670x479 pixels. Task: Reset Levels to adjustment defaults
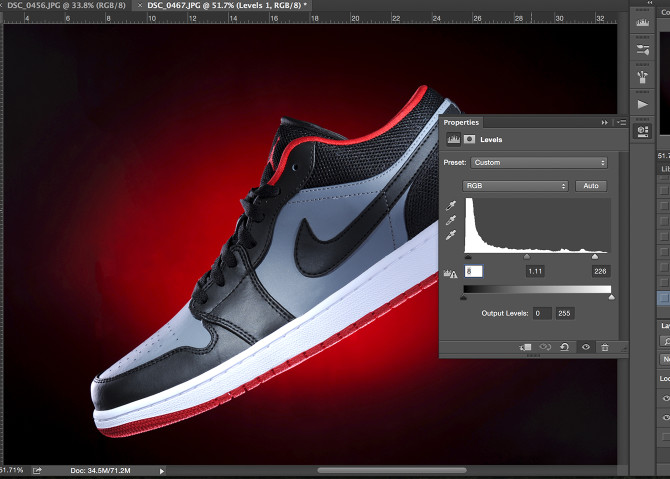(564, 347)
